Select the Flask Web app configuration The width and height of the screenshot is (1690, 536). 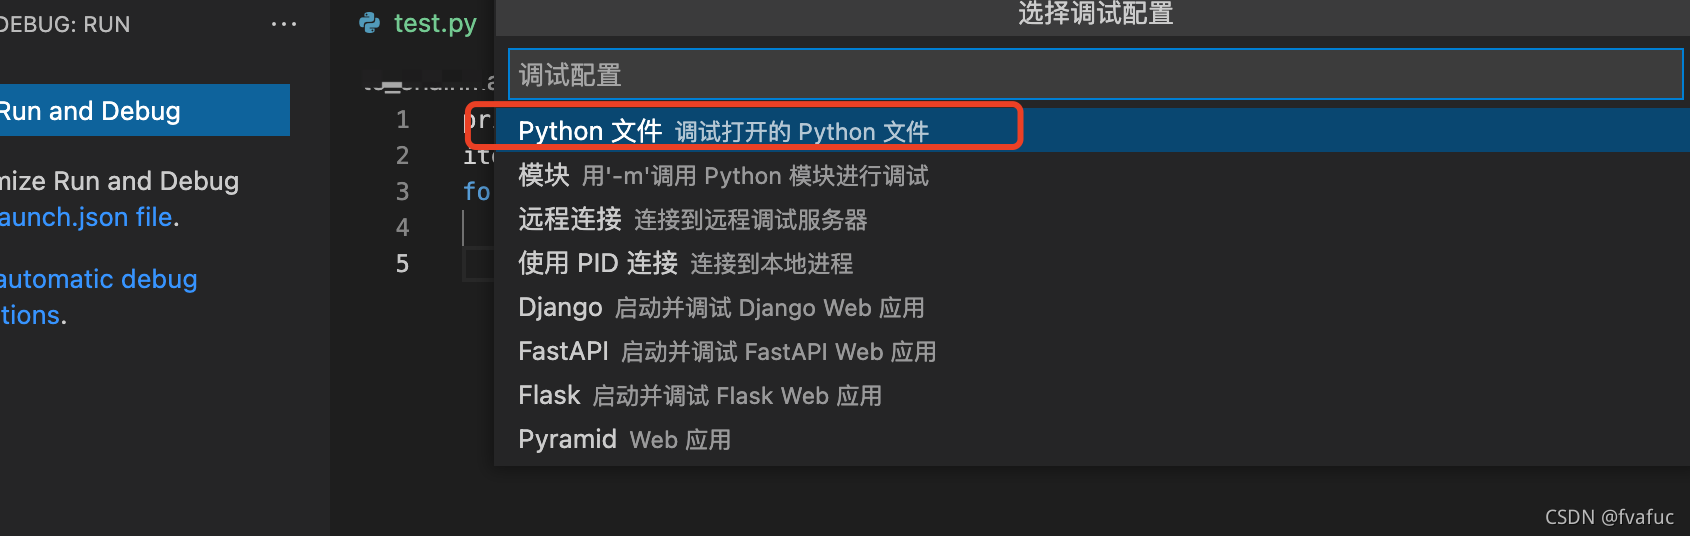coord(1092,395)
